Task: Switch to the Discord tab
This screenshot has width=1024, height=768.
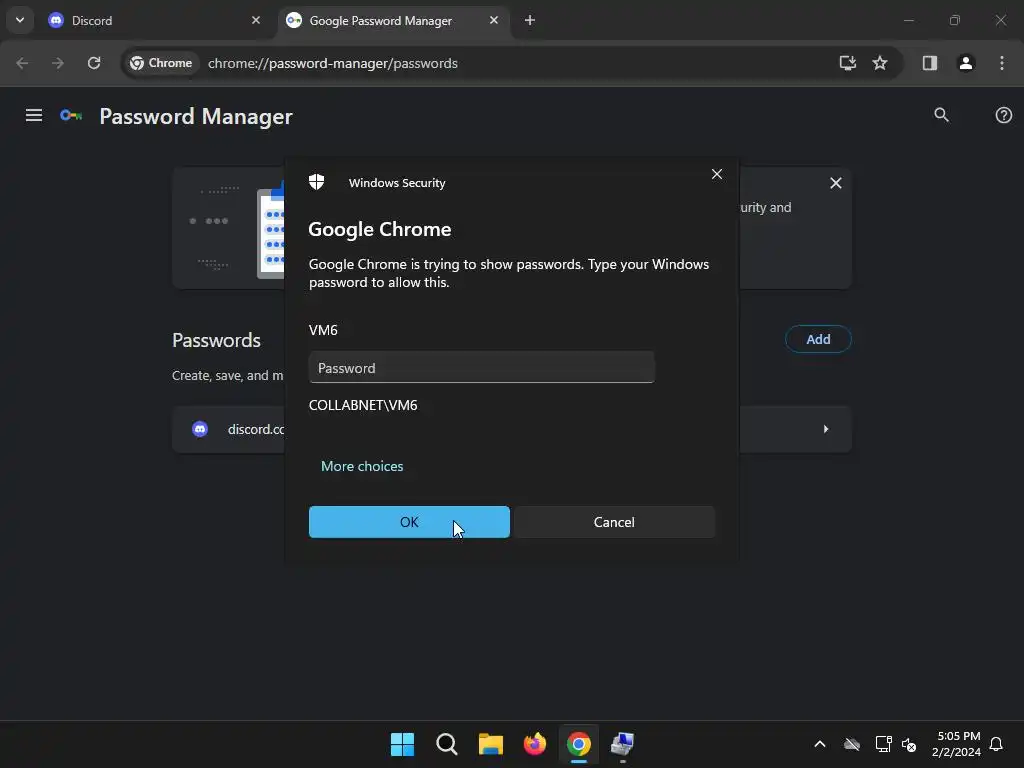Action: [155, 20]
